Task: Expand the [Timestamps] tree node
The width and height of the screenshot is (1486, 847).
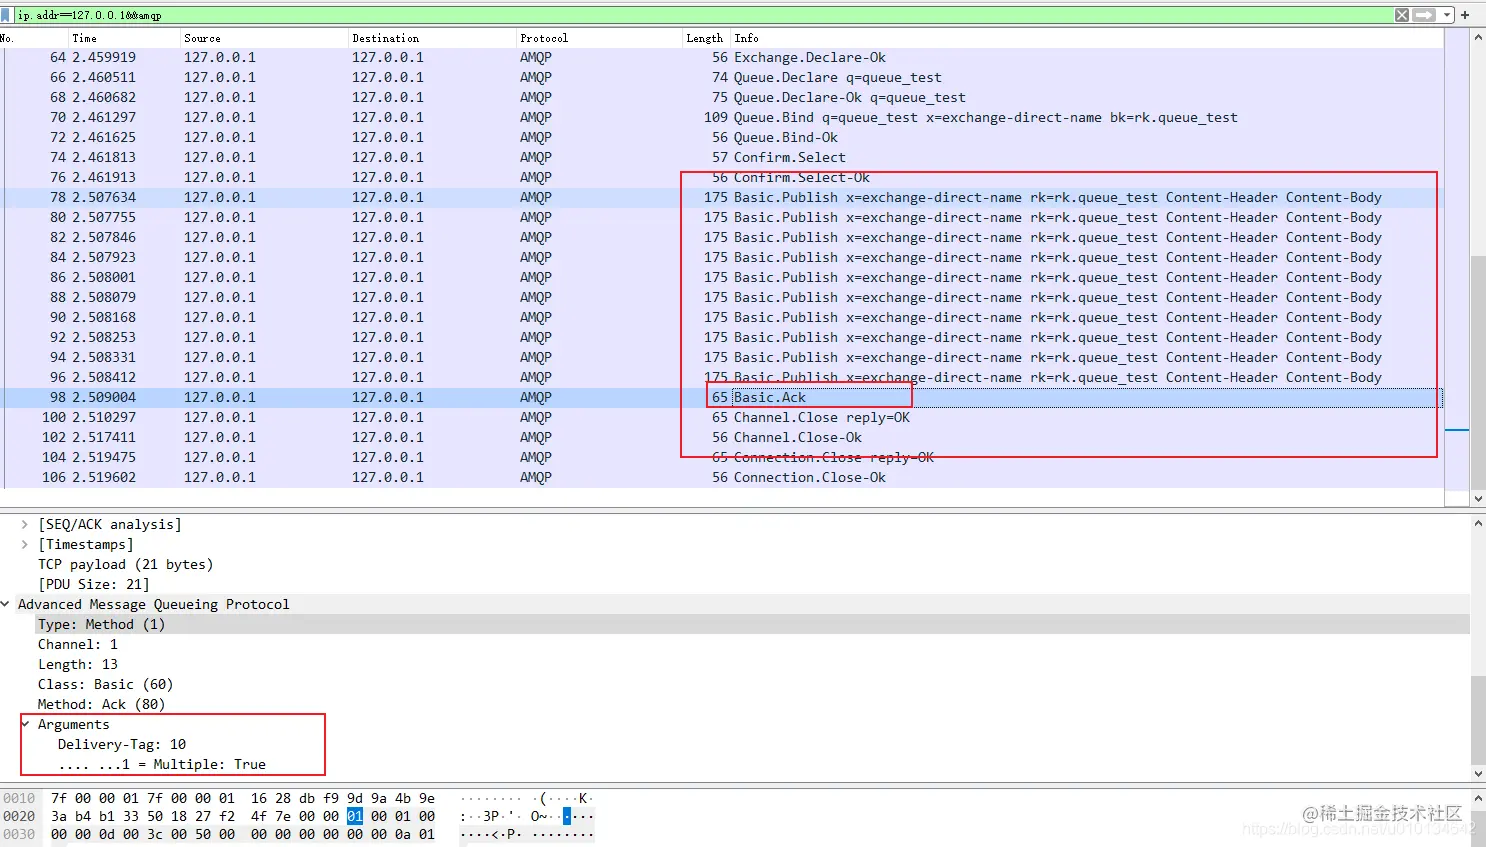Action: 24,544
